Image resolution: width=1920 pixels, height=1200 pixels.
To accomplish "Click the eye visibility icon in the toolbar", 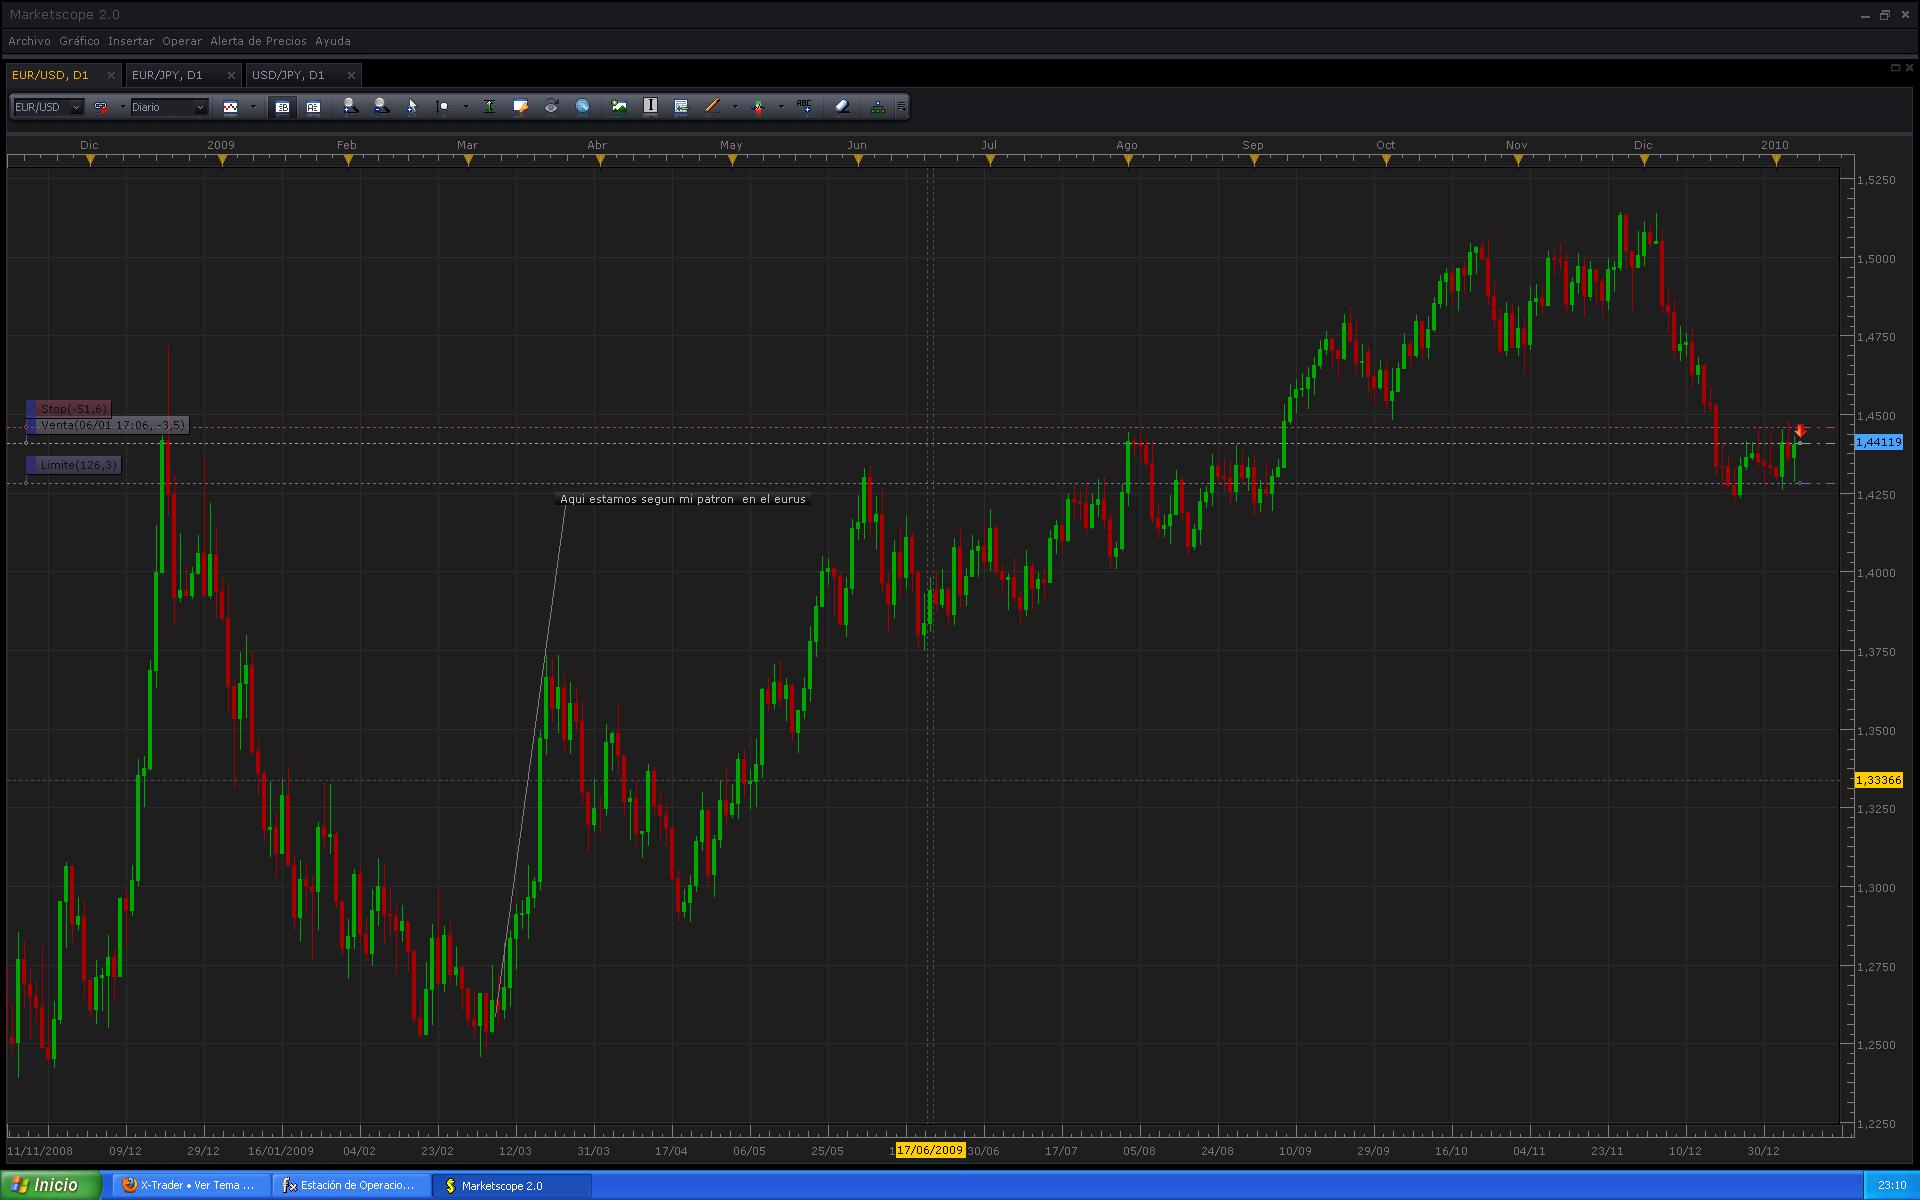I will coord(551,106).
